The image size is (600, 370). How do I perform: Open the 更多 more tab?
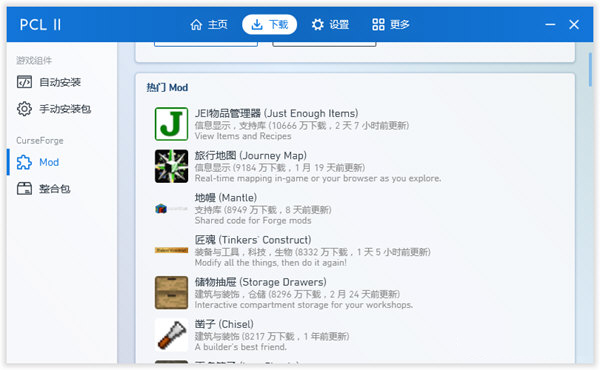tap(391, 24)
